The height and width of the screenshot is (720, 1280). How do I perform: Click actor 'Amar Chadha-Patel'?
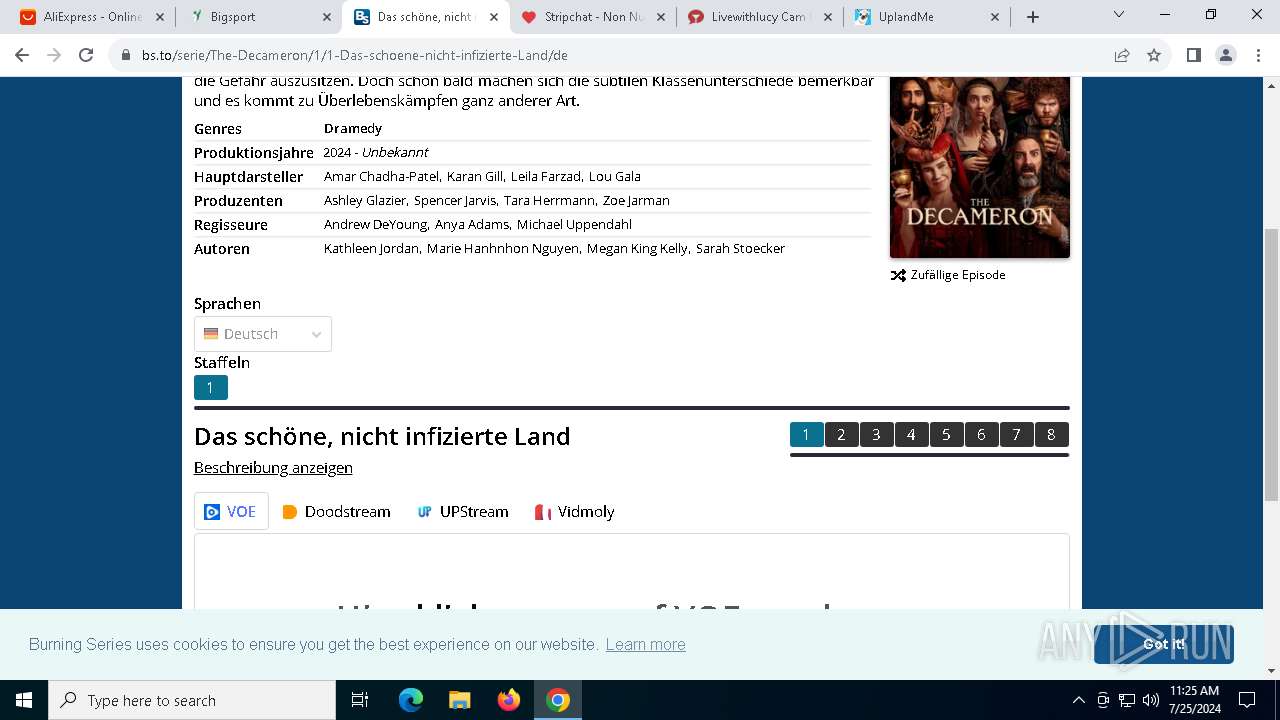click(381, 176)
